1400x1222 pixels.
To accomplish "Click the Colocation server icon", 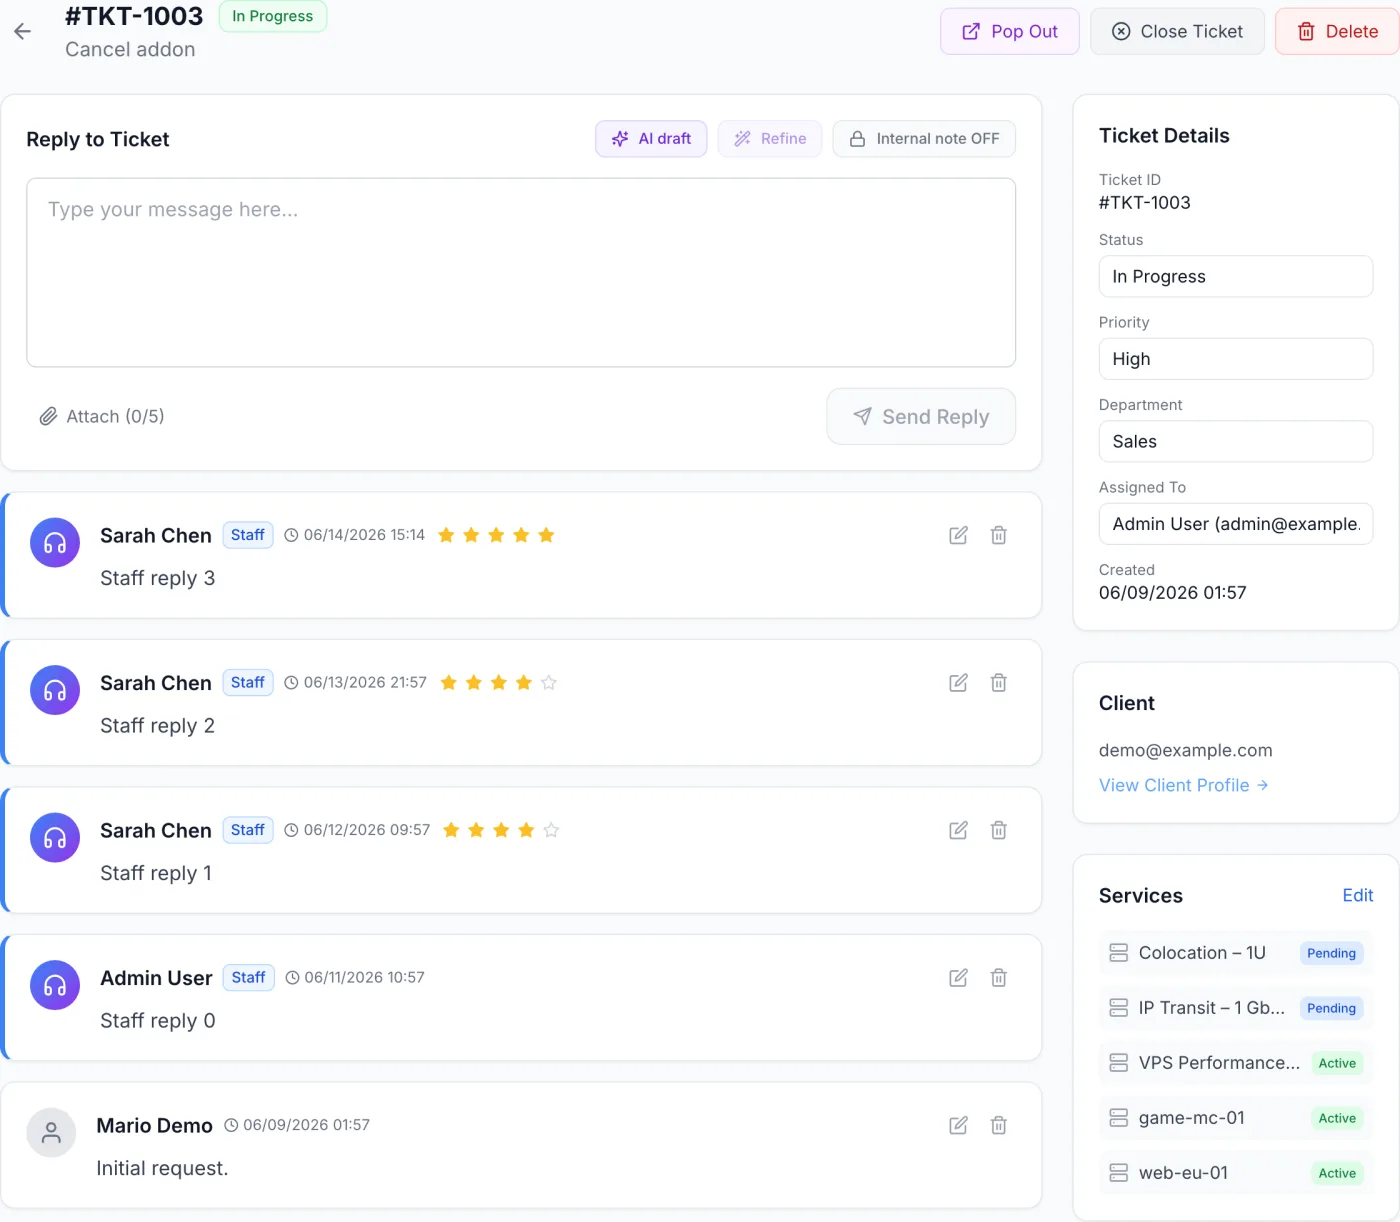I will [1118, 953].
